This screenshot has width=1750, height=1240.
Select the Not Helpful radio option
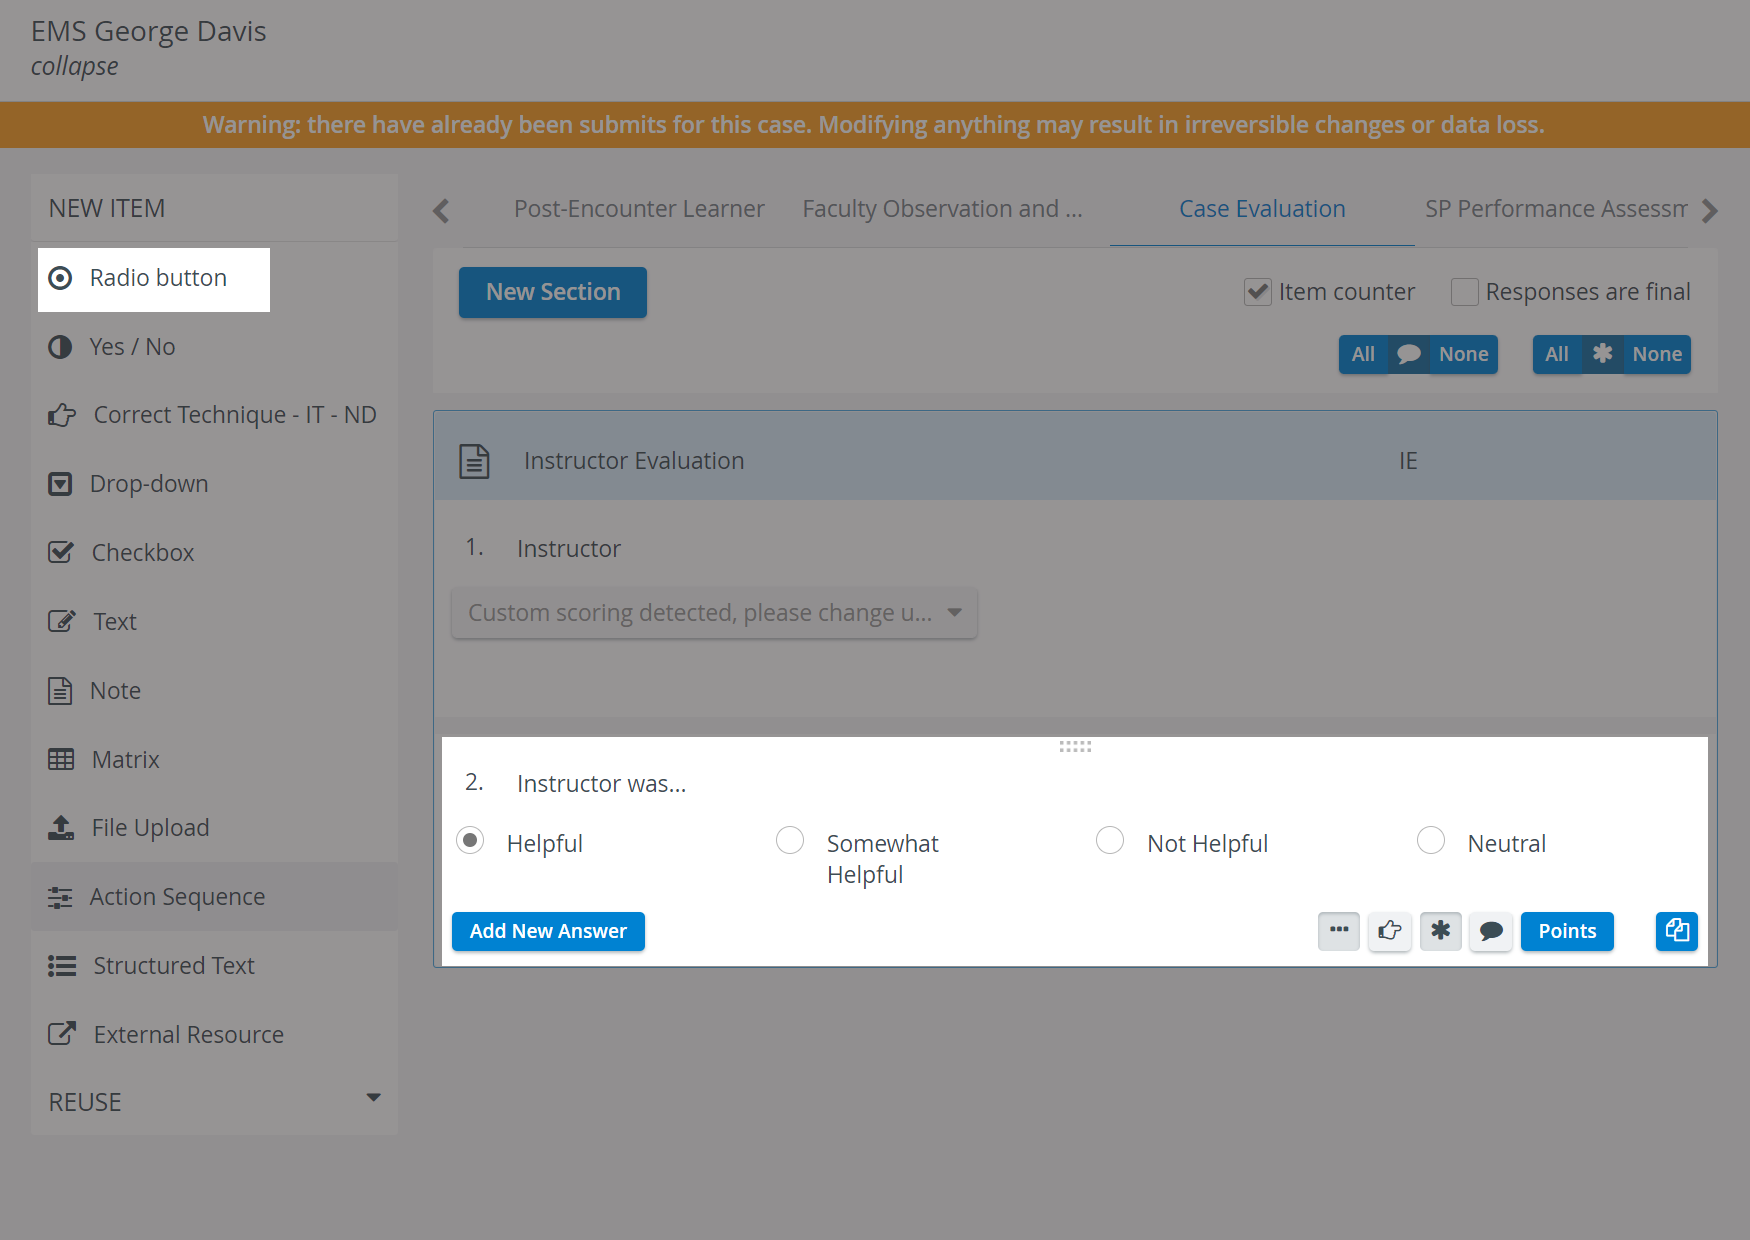pyautogui.click(x=1110, y=840)
